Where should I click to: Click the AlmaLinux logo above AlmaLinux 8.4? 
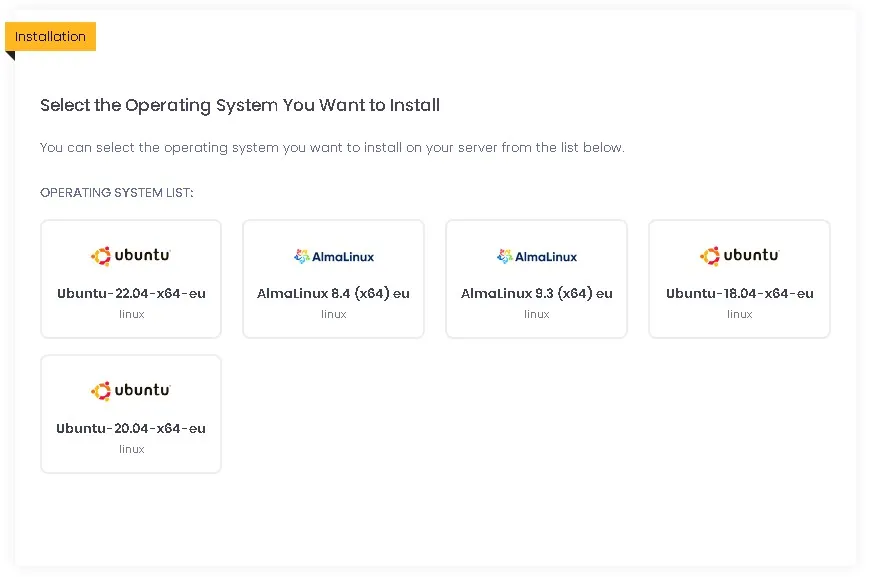(334, 257)
